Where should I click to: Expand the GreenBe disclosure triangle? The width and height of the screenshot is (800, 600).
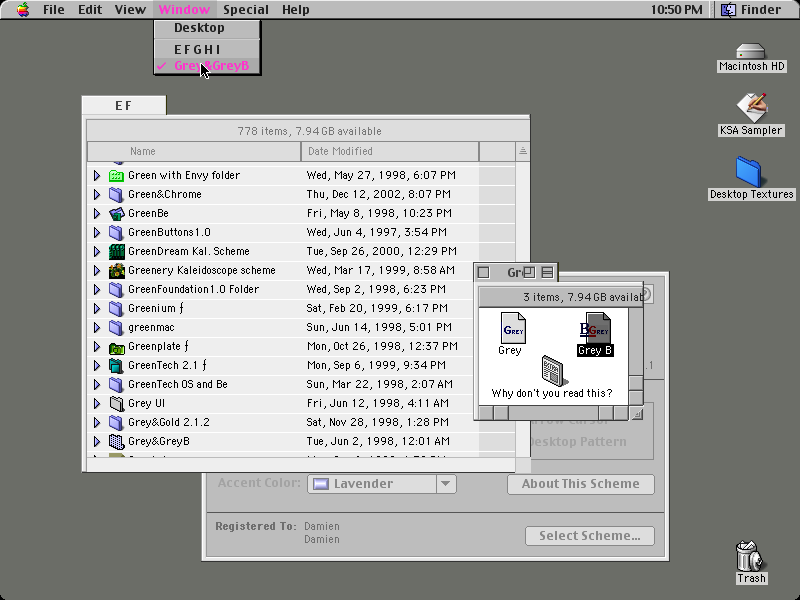pyautogui.click(x=97, y=213)
